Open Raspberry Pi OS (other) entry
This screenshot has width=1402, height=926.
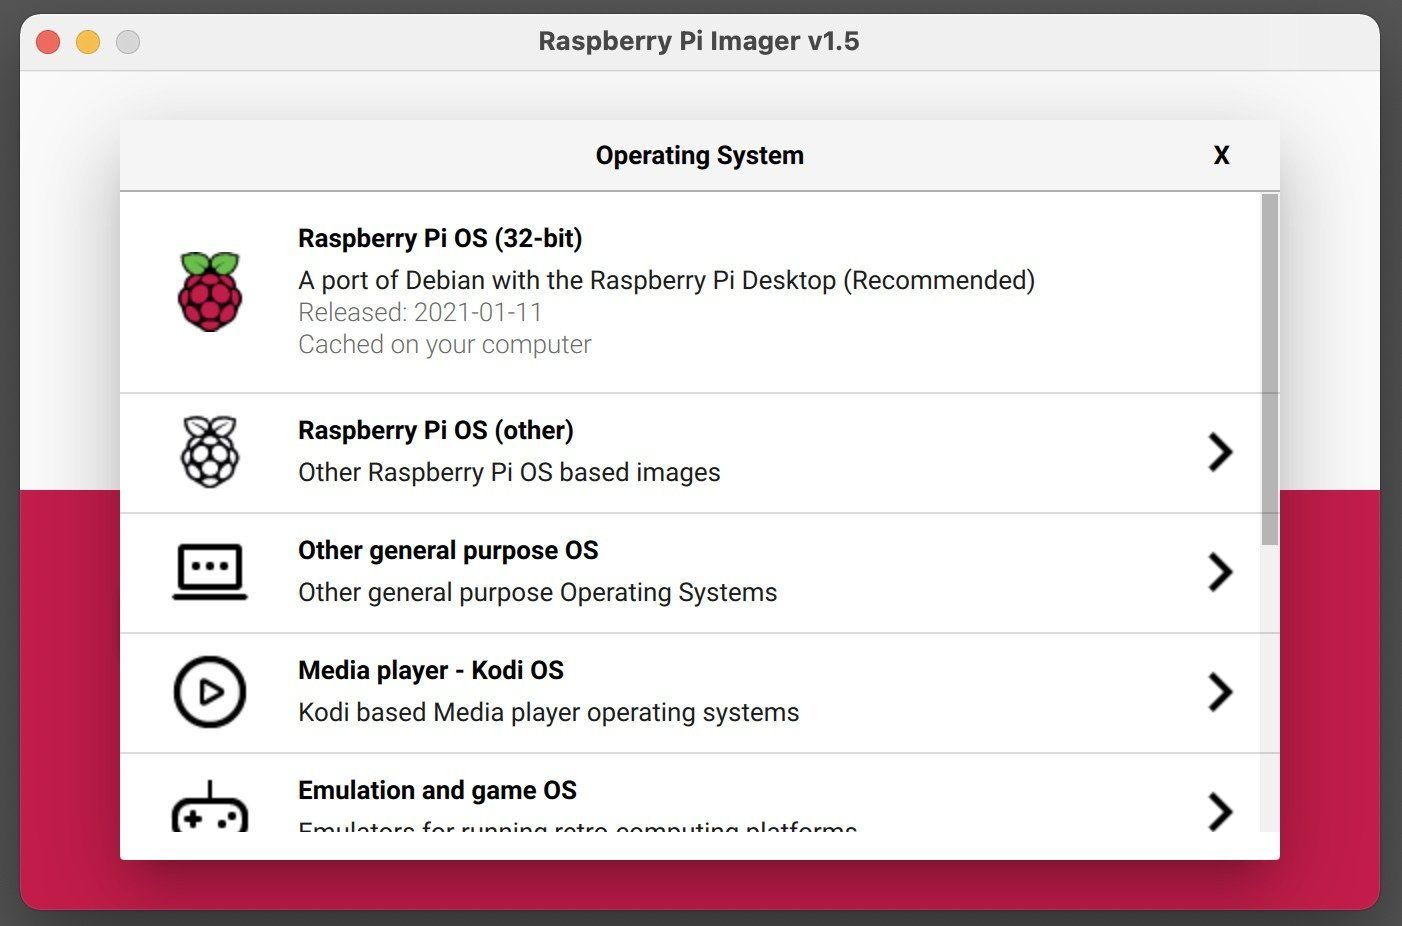tap(436, 430)
